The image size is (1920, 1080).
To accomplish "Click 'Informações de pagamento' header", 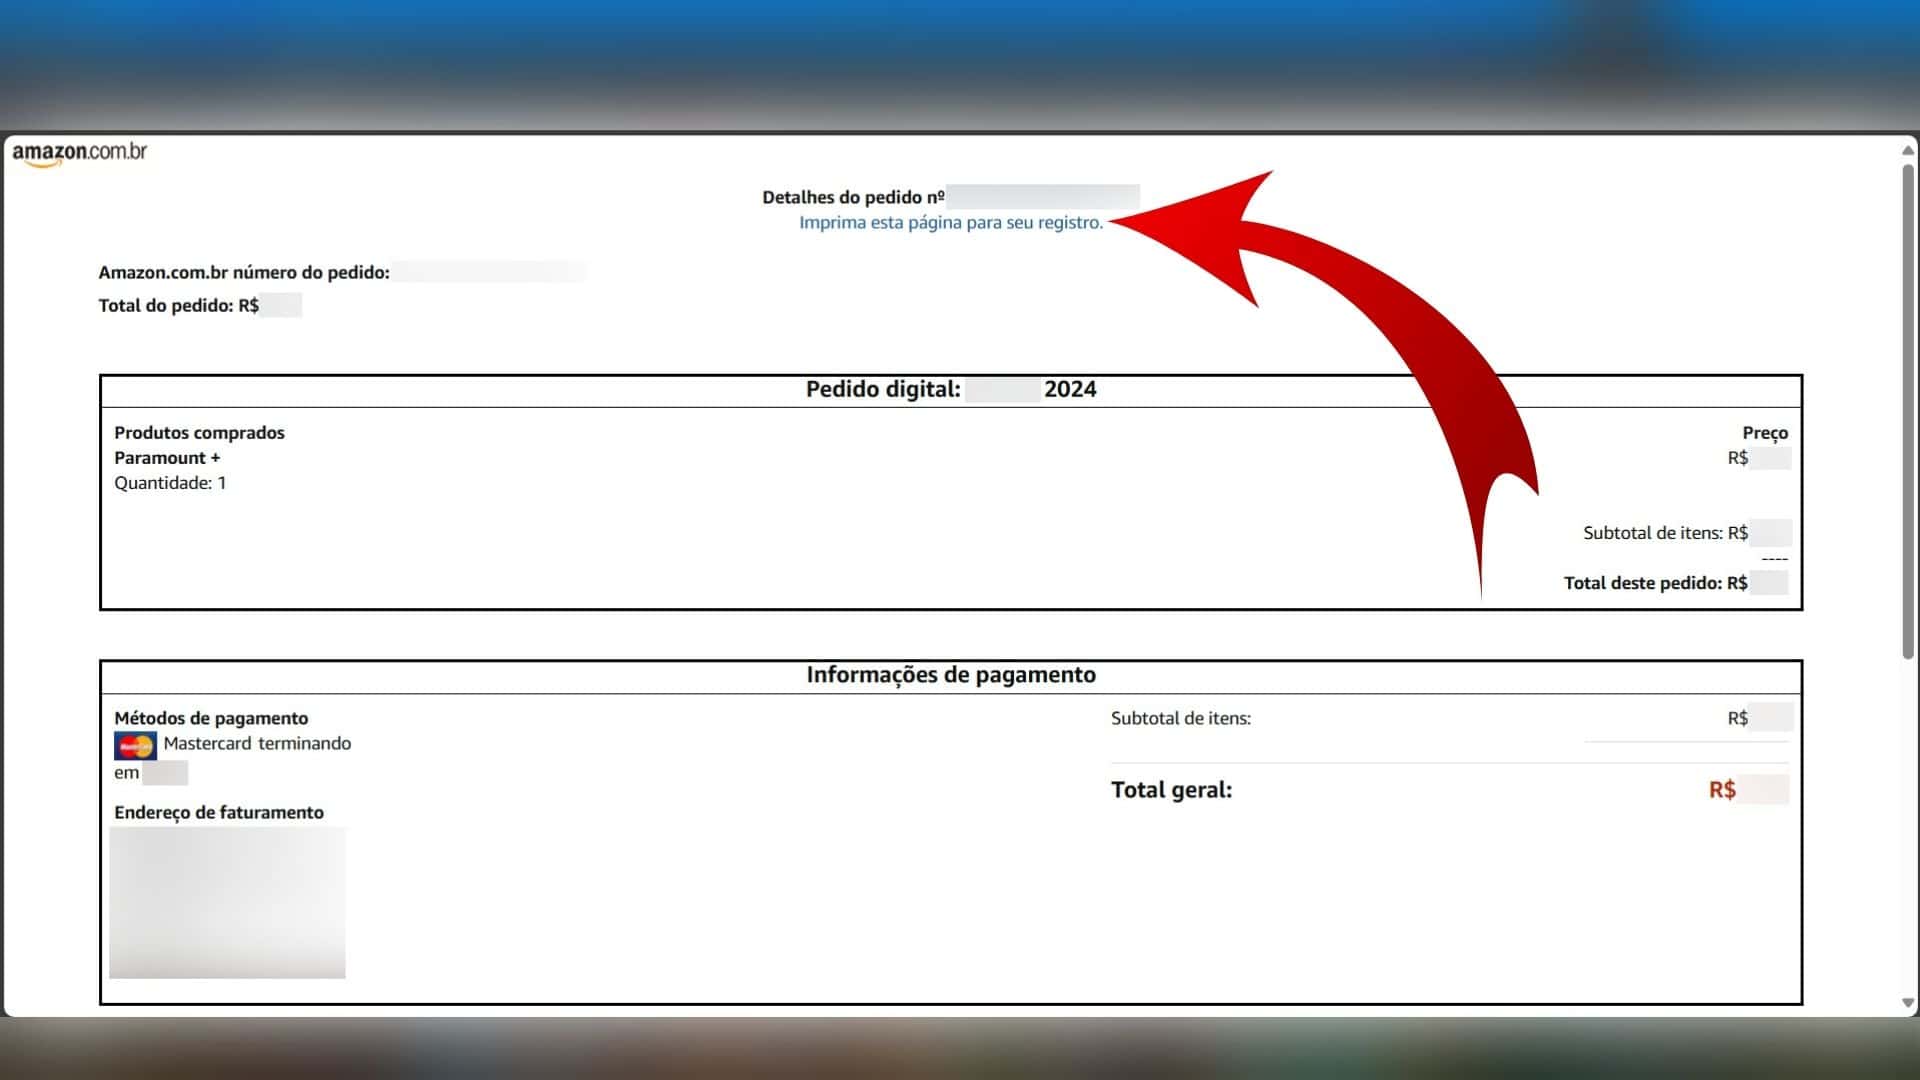I will 951,675.
